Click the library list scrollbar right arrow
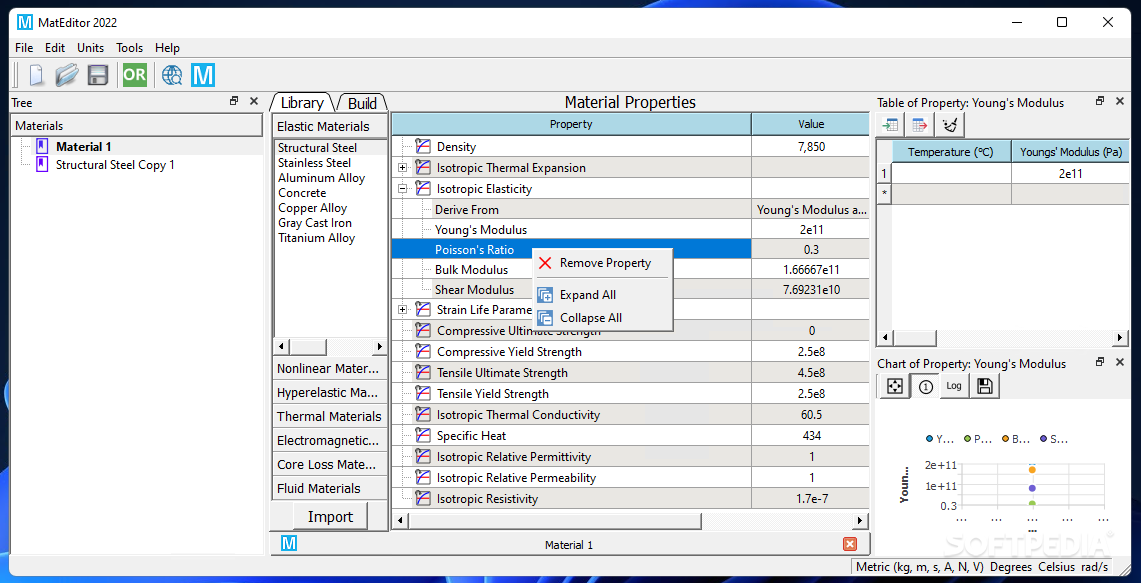 coord(379,346)
